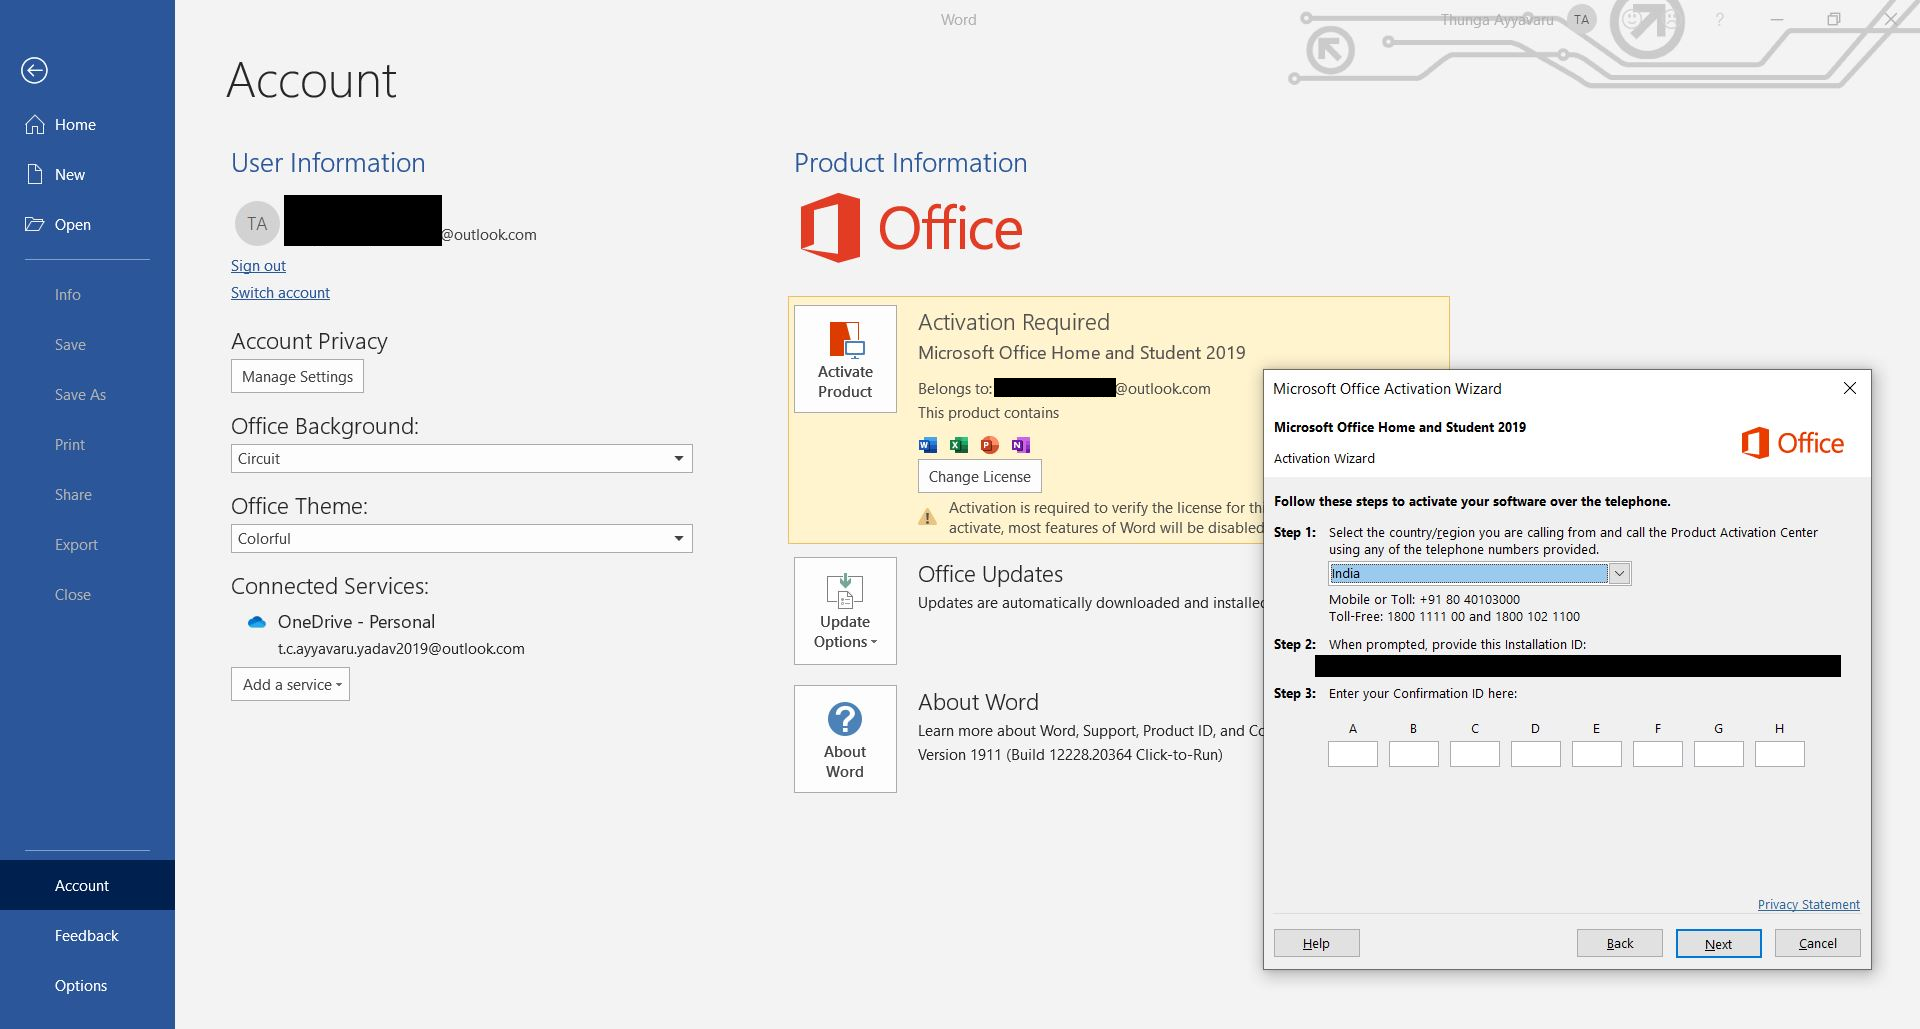The image size is (1920, 1029).
Task: Click Confirmation ID field B
Action: [1413, 754]
